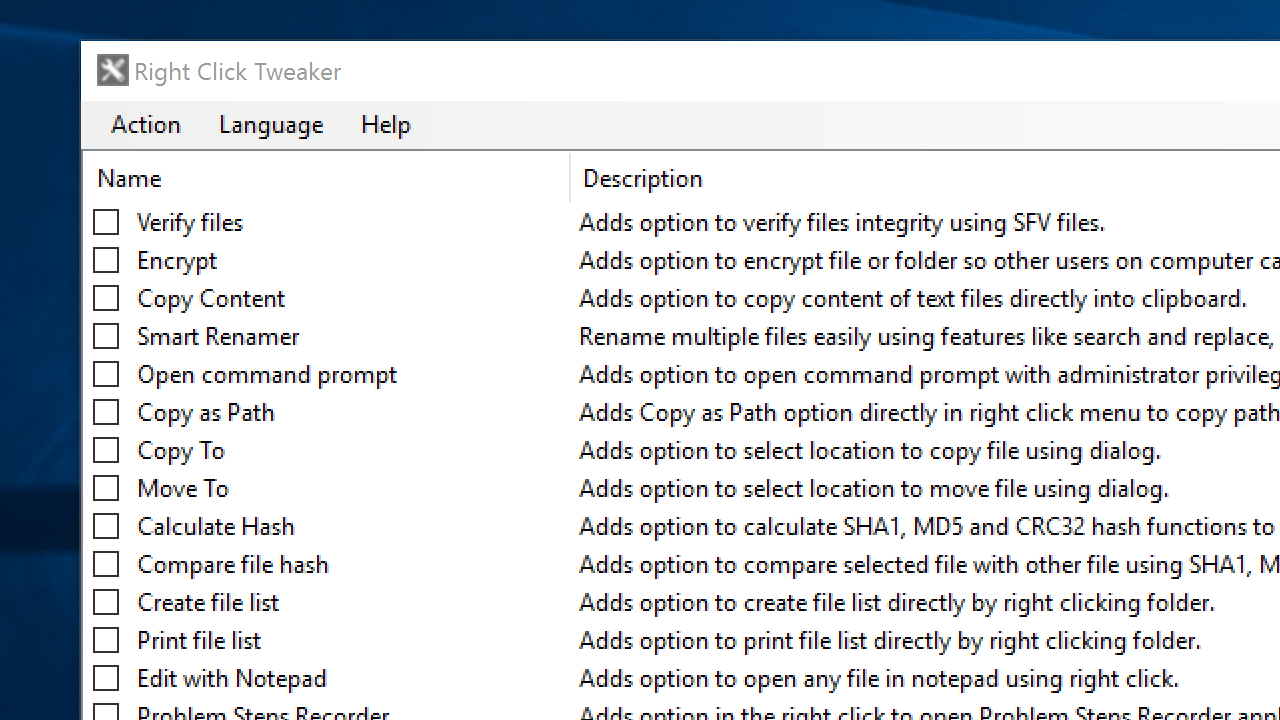
Task: Open the Help menu
Action: pyautogui.click(x=386, y=125)
